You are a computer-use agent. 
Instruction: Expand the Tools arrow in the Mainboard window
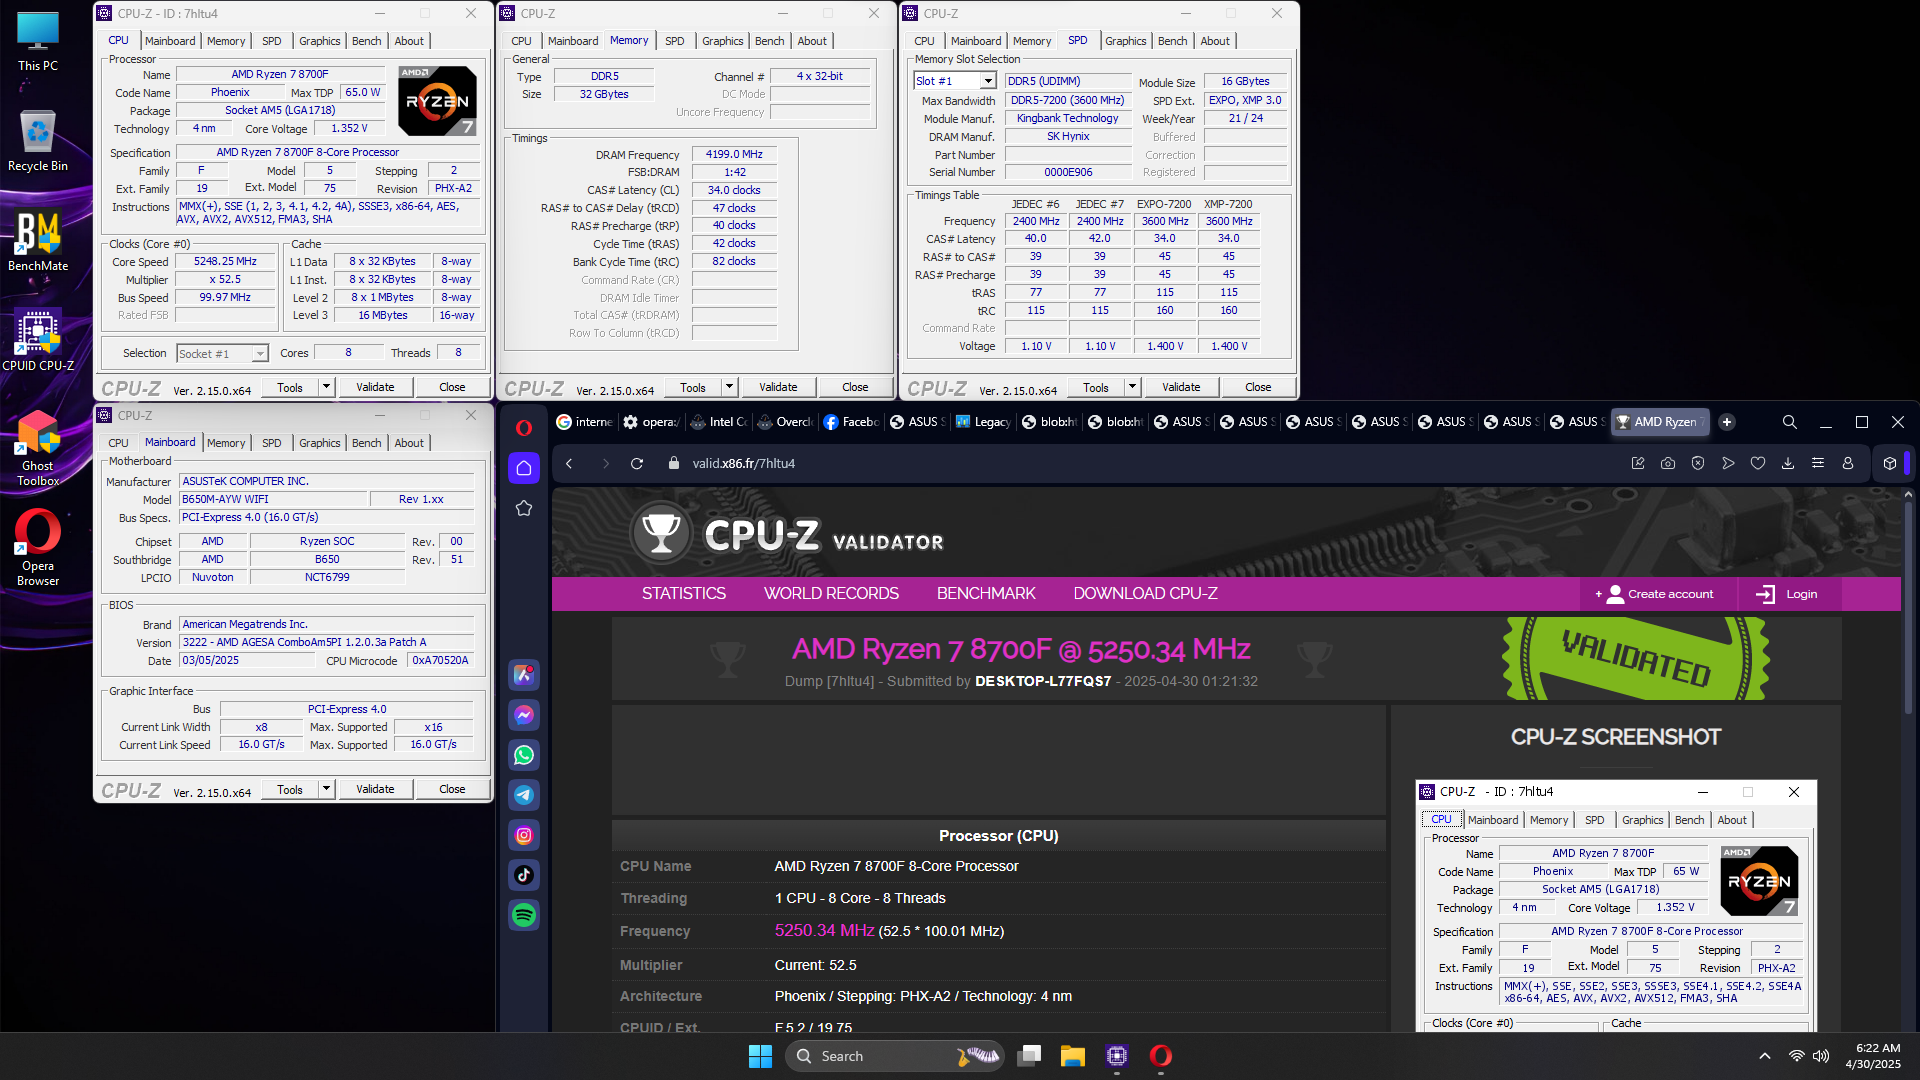pyautogui.click(x=326, y=789)
